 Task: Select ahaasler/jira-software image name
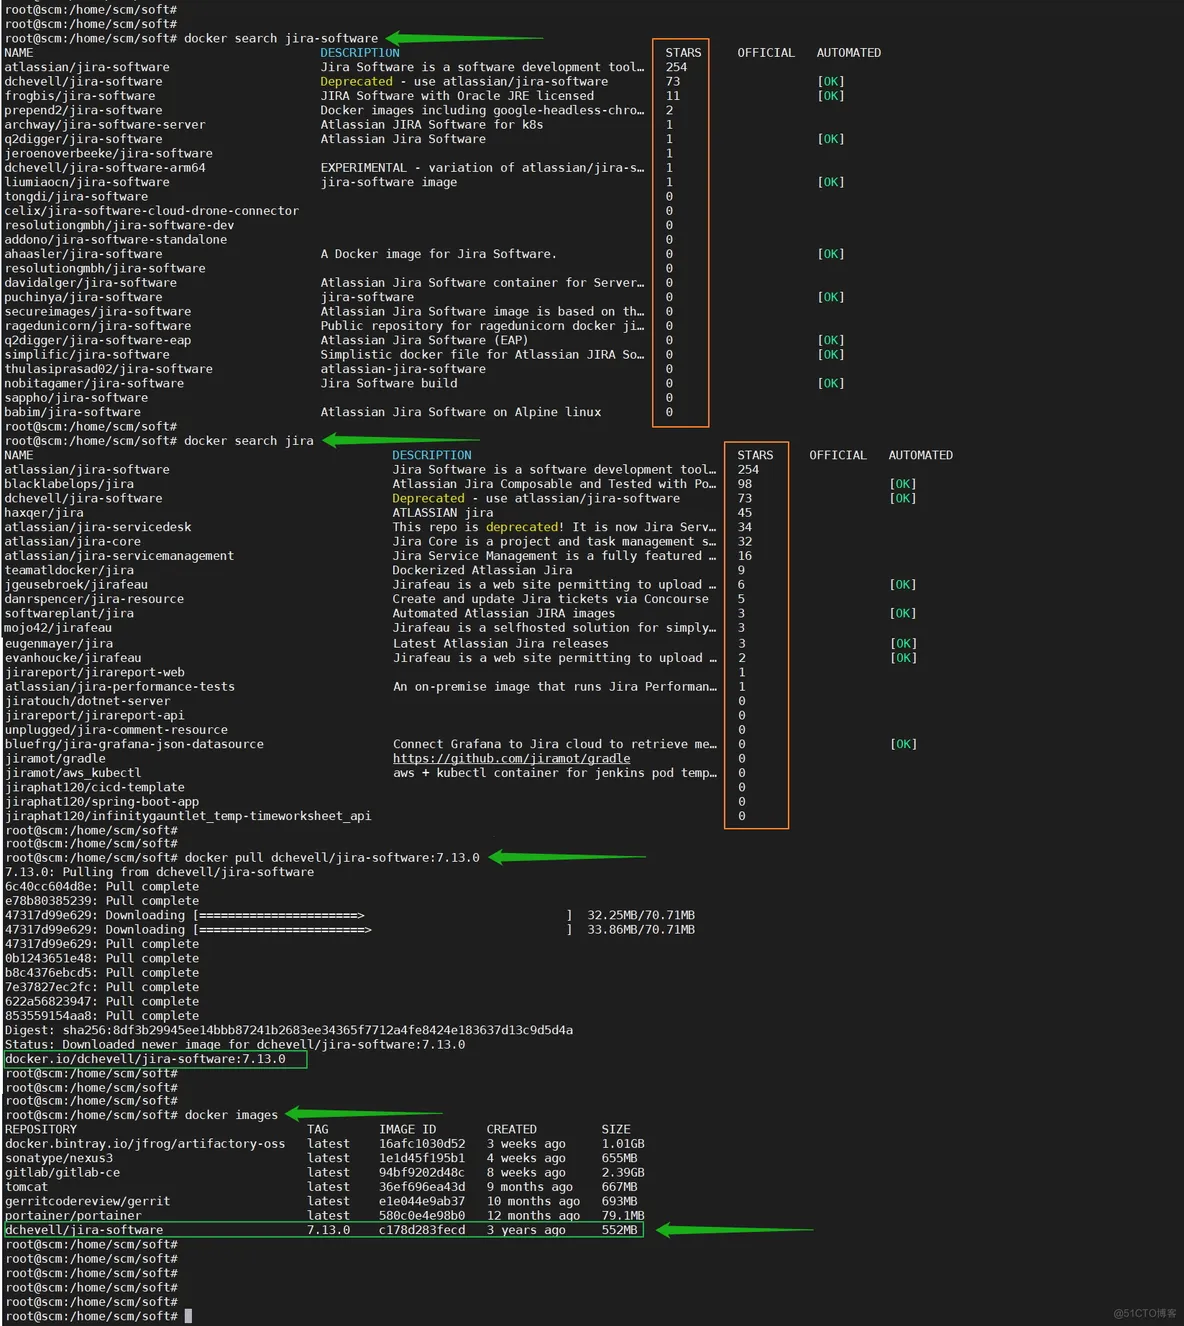click(83, 254)
